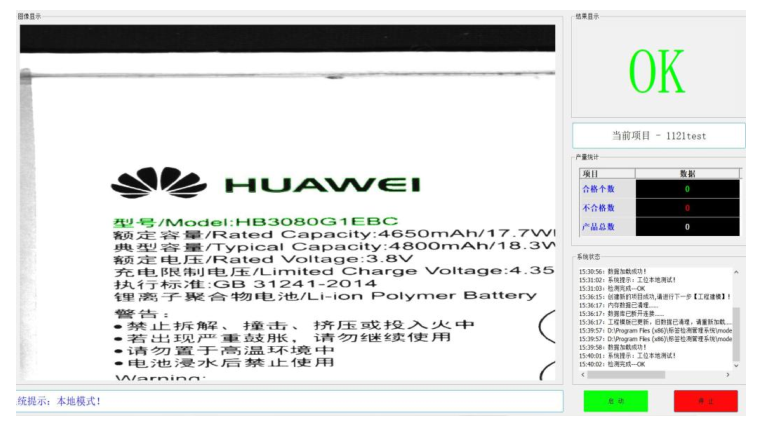Screen dimensions: 758x429
Task: Click the OK inspection result display
Action: 656,72
